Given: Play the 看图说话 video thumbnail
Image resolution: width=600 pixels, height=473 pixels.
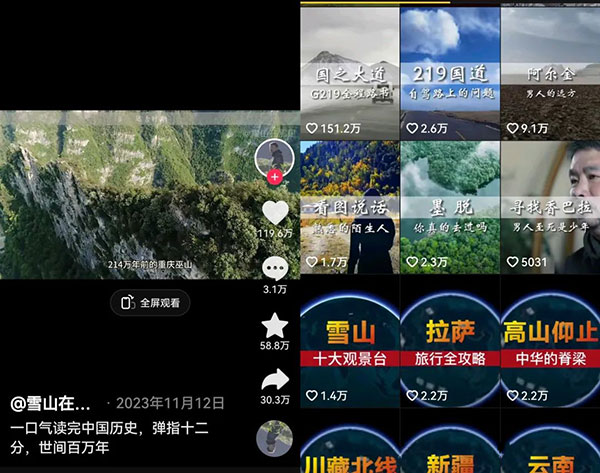Looking at the screenshot, I should [x=350, y=205].
